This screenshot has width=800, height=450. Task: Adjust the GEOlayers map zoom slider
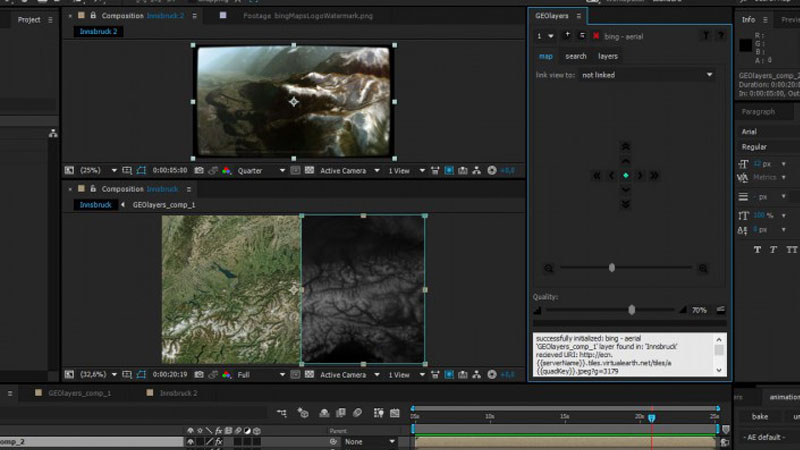[x=612, y=268]
